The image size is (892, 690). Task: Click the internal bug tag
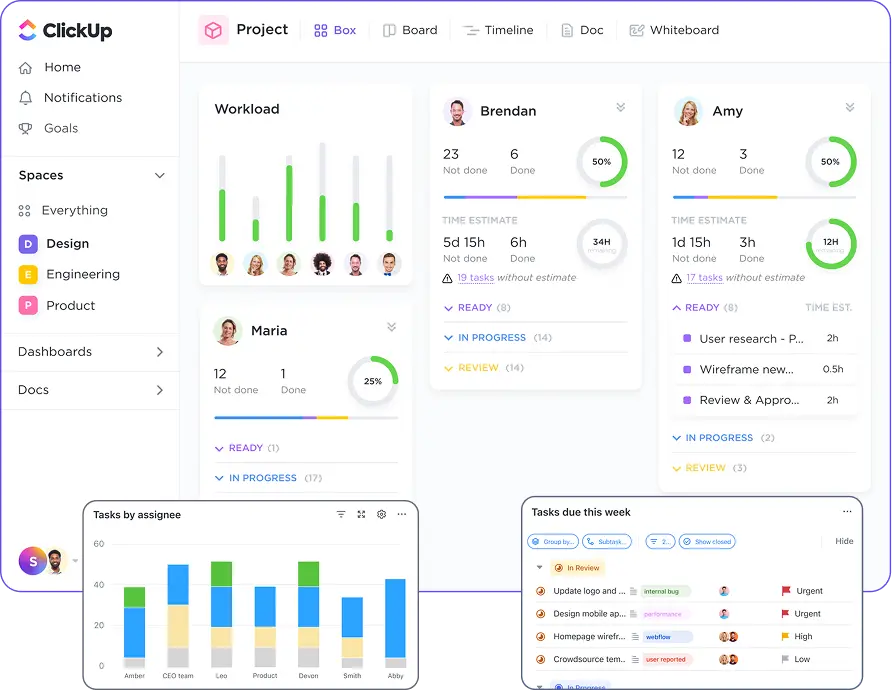(664, 592)
